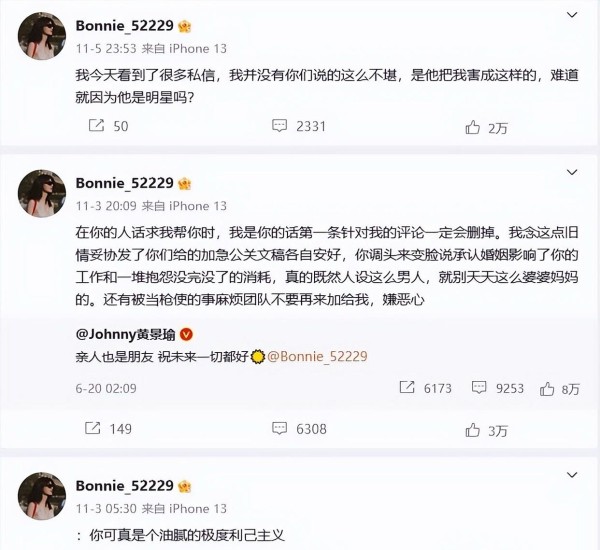Open the avatar on the 11-5 23:53 post
Screen dimensions: 600x550
tap(42, 36)
